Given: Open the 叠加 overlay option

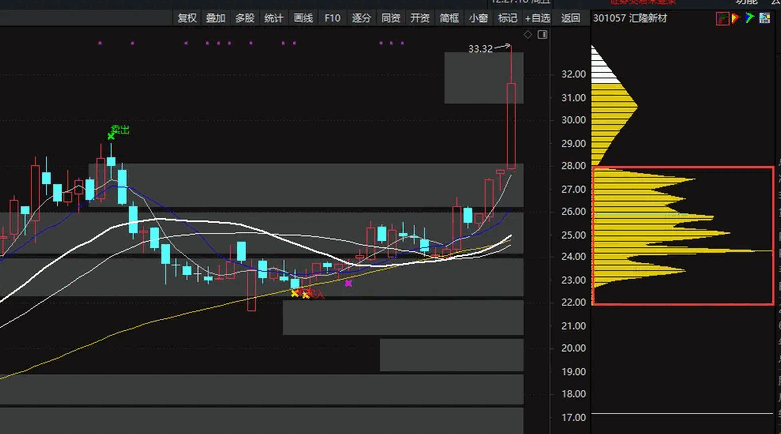Looking at the screenshot, I should click(x=216, y=18).
